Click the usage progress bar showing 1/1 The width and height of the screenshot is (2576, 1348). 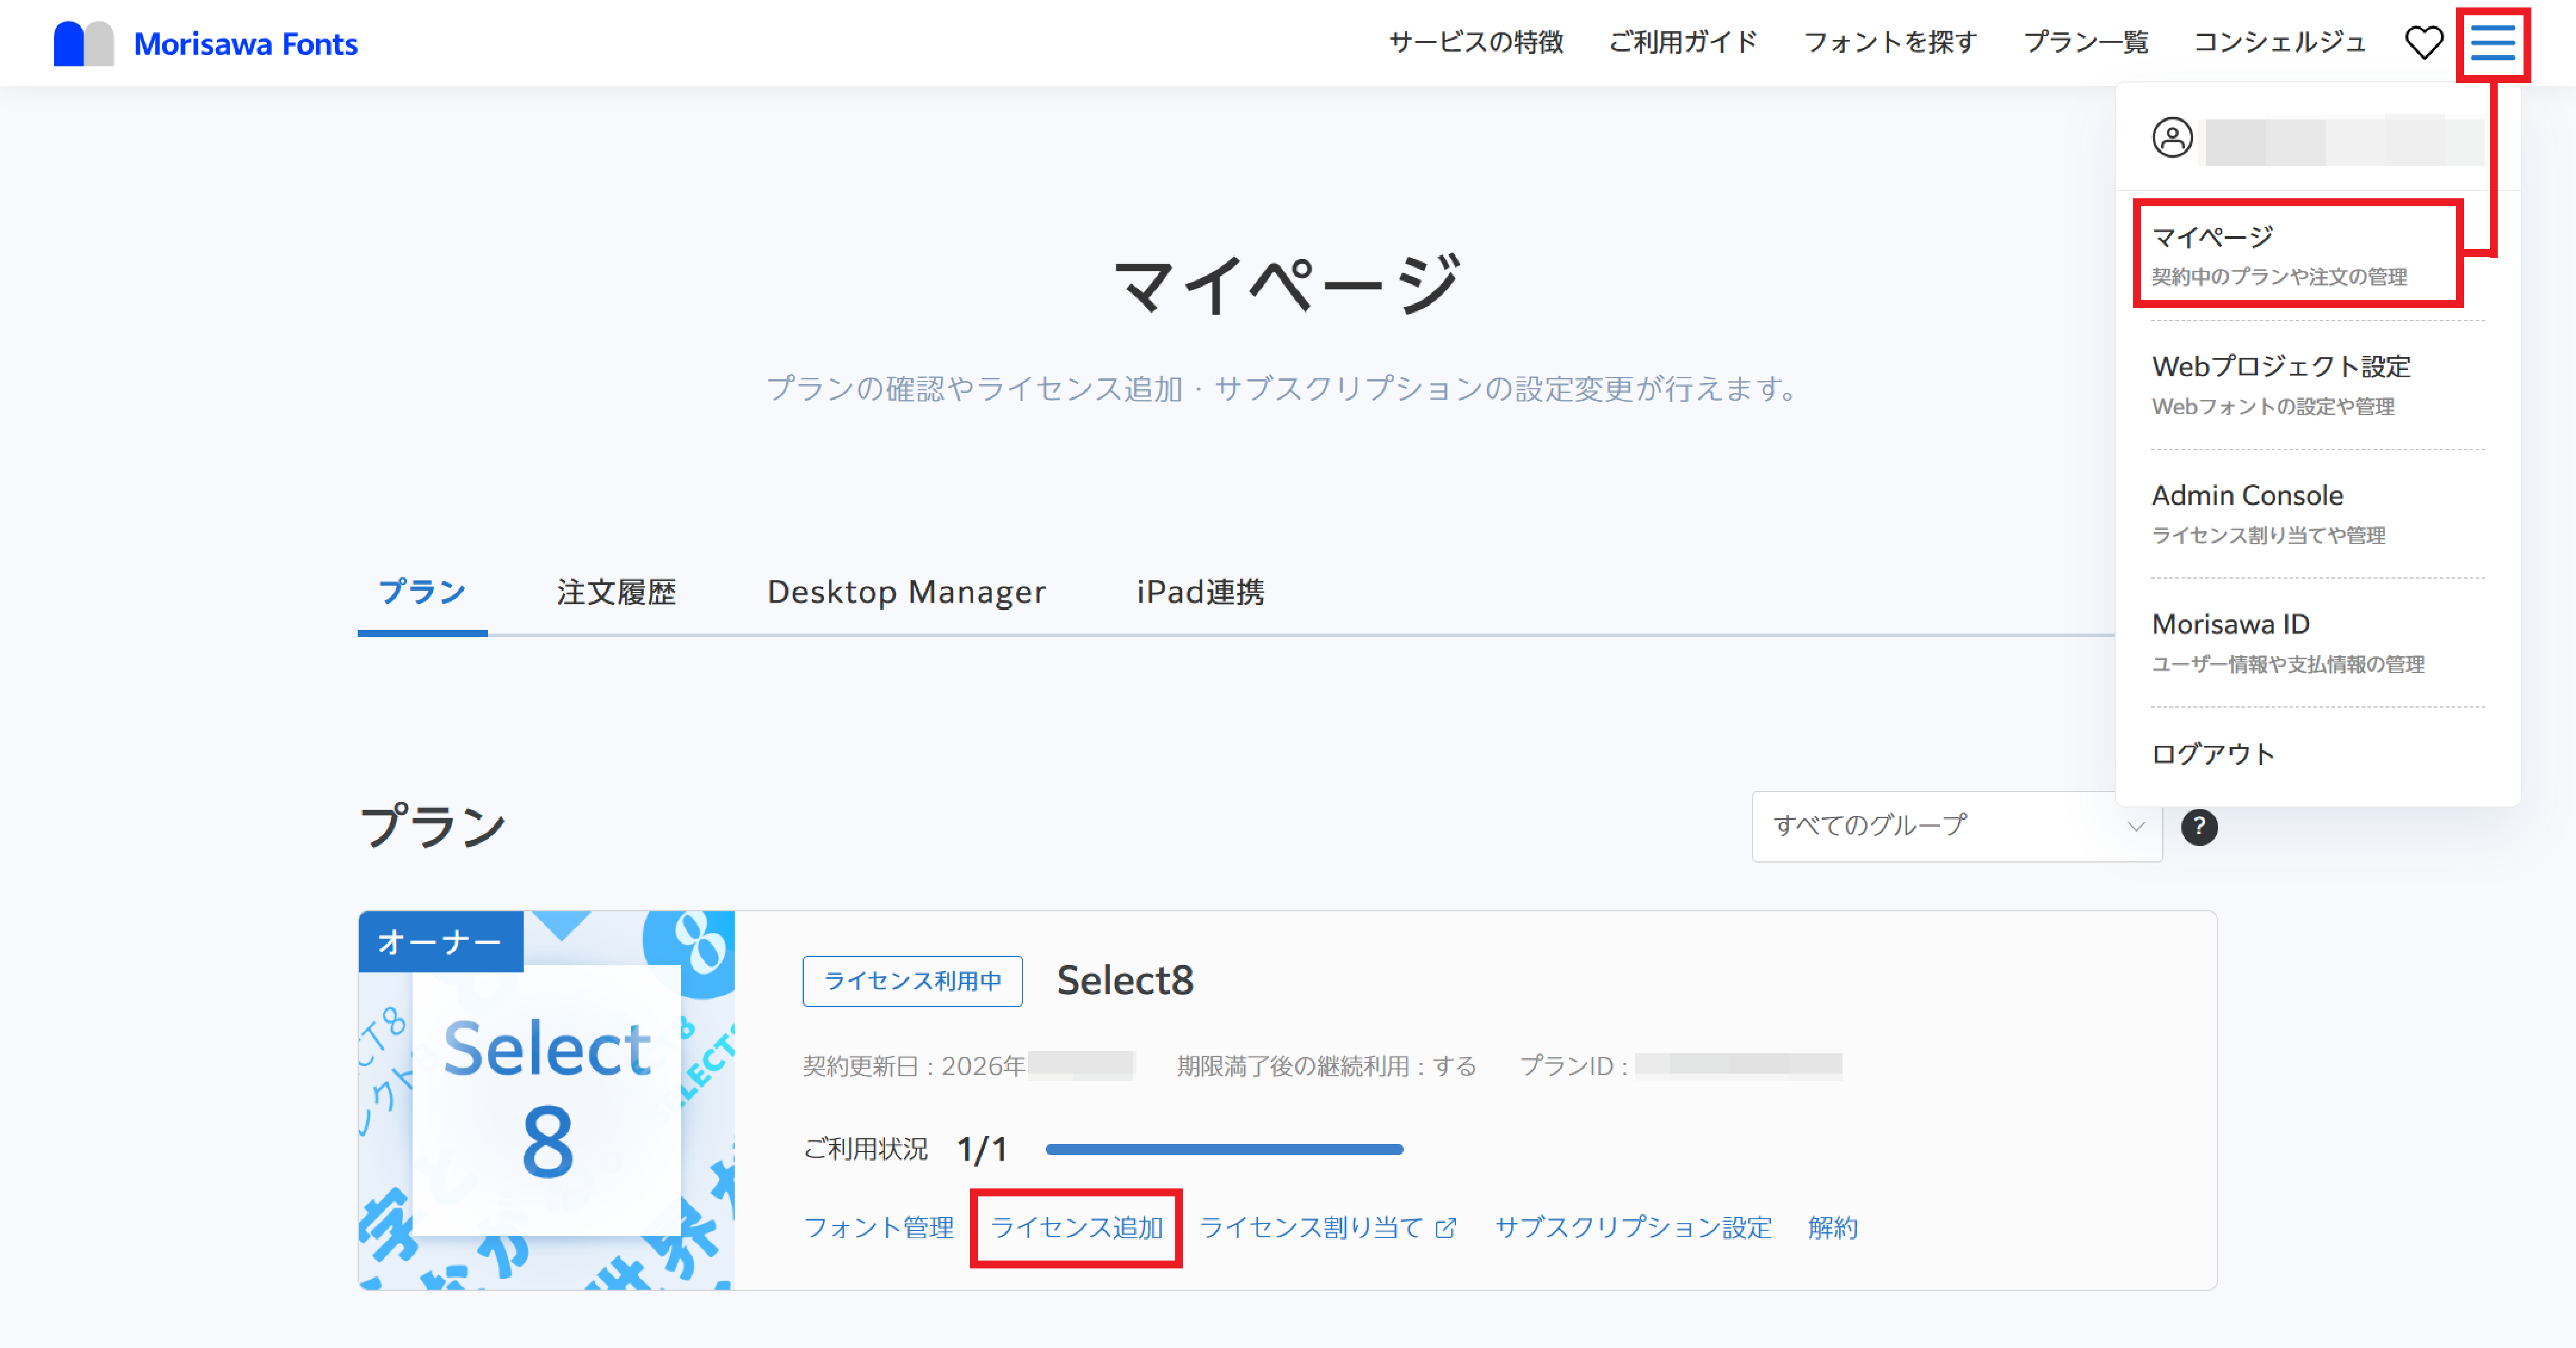click(x=1225, y=1149)
